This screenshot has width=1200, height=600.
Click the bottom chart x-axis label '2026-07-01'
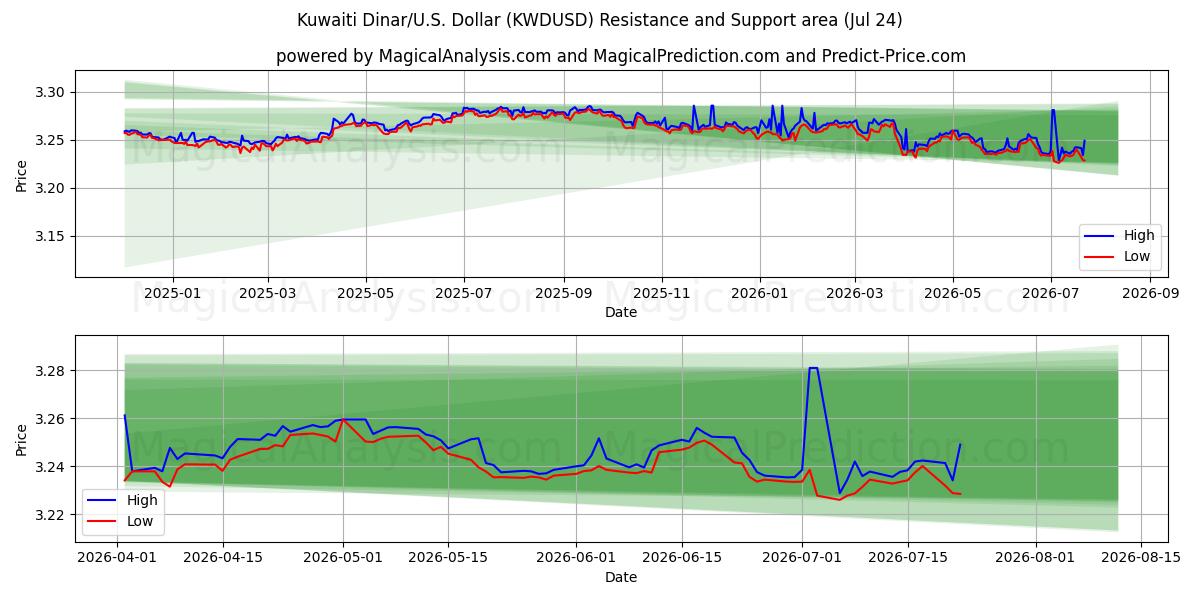[802, 558]
